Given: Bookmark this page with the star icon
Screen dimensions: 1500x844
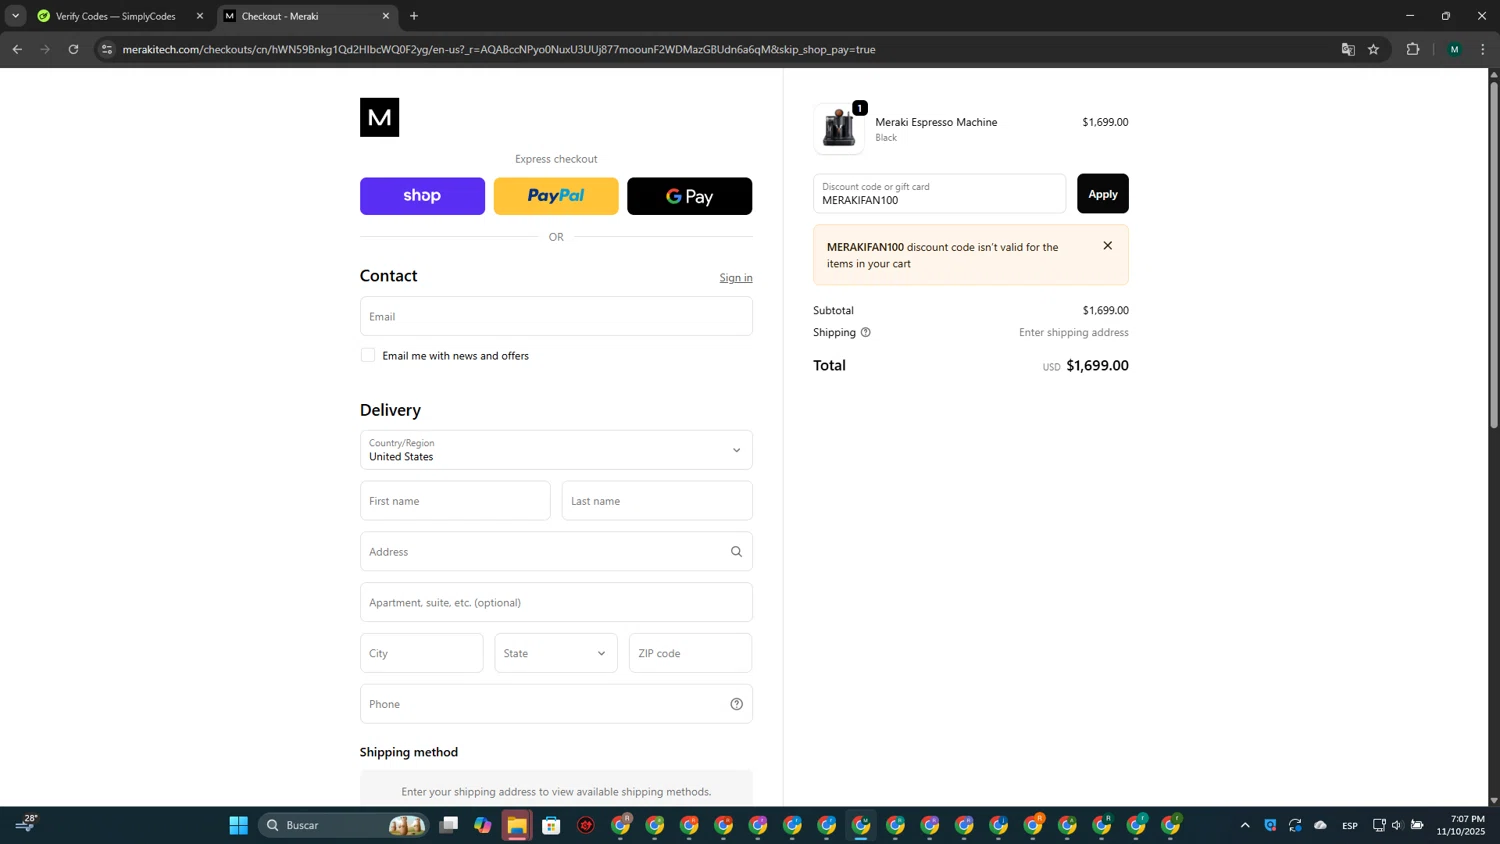Looking at the screenshot, I should pyautogui.click(x=1373, y=49).
